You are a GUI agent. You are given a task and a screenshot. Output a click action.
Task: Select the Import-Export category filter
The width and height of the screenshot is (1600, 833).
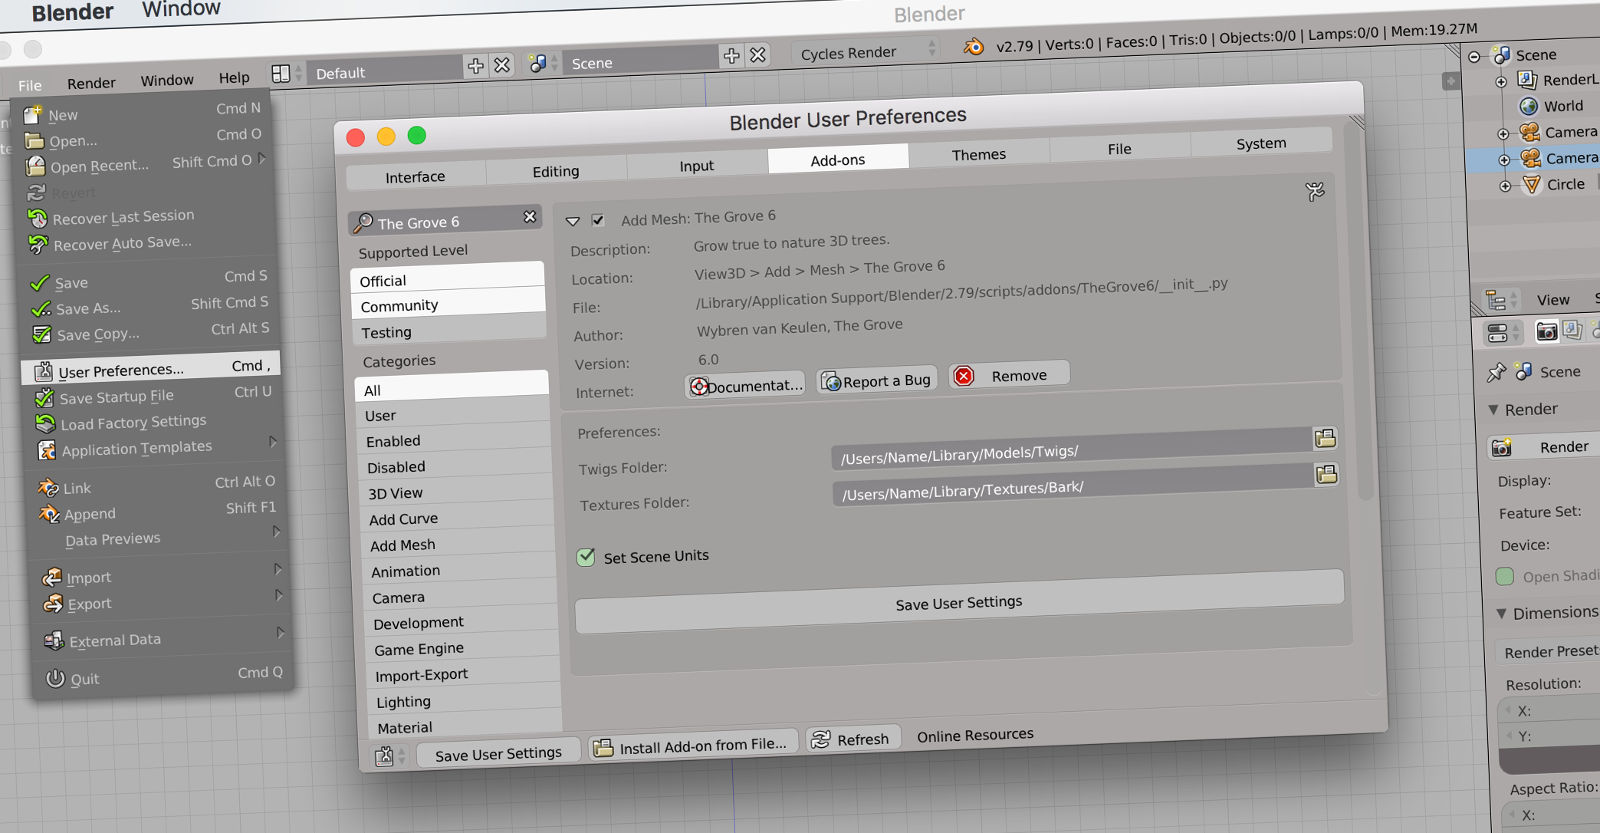pos(462,672)
